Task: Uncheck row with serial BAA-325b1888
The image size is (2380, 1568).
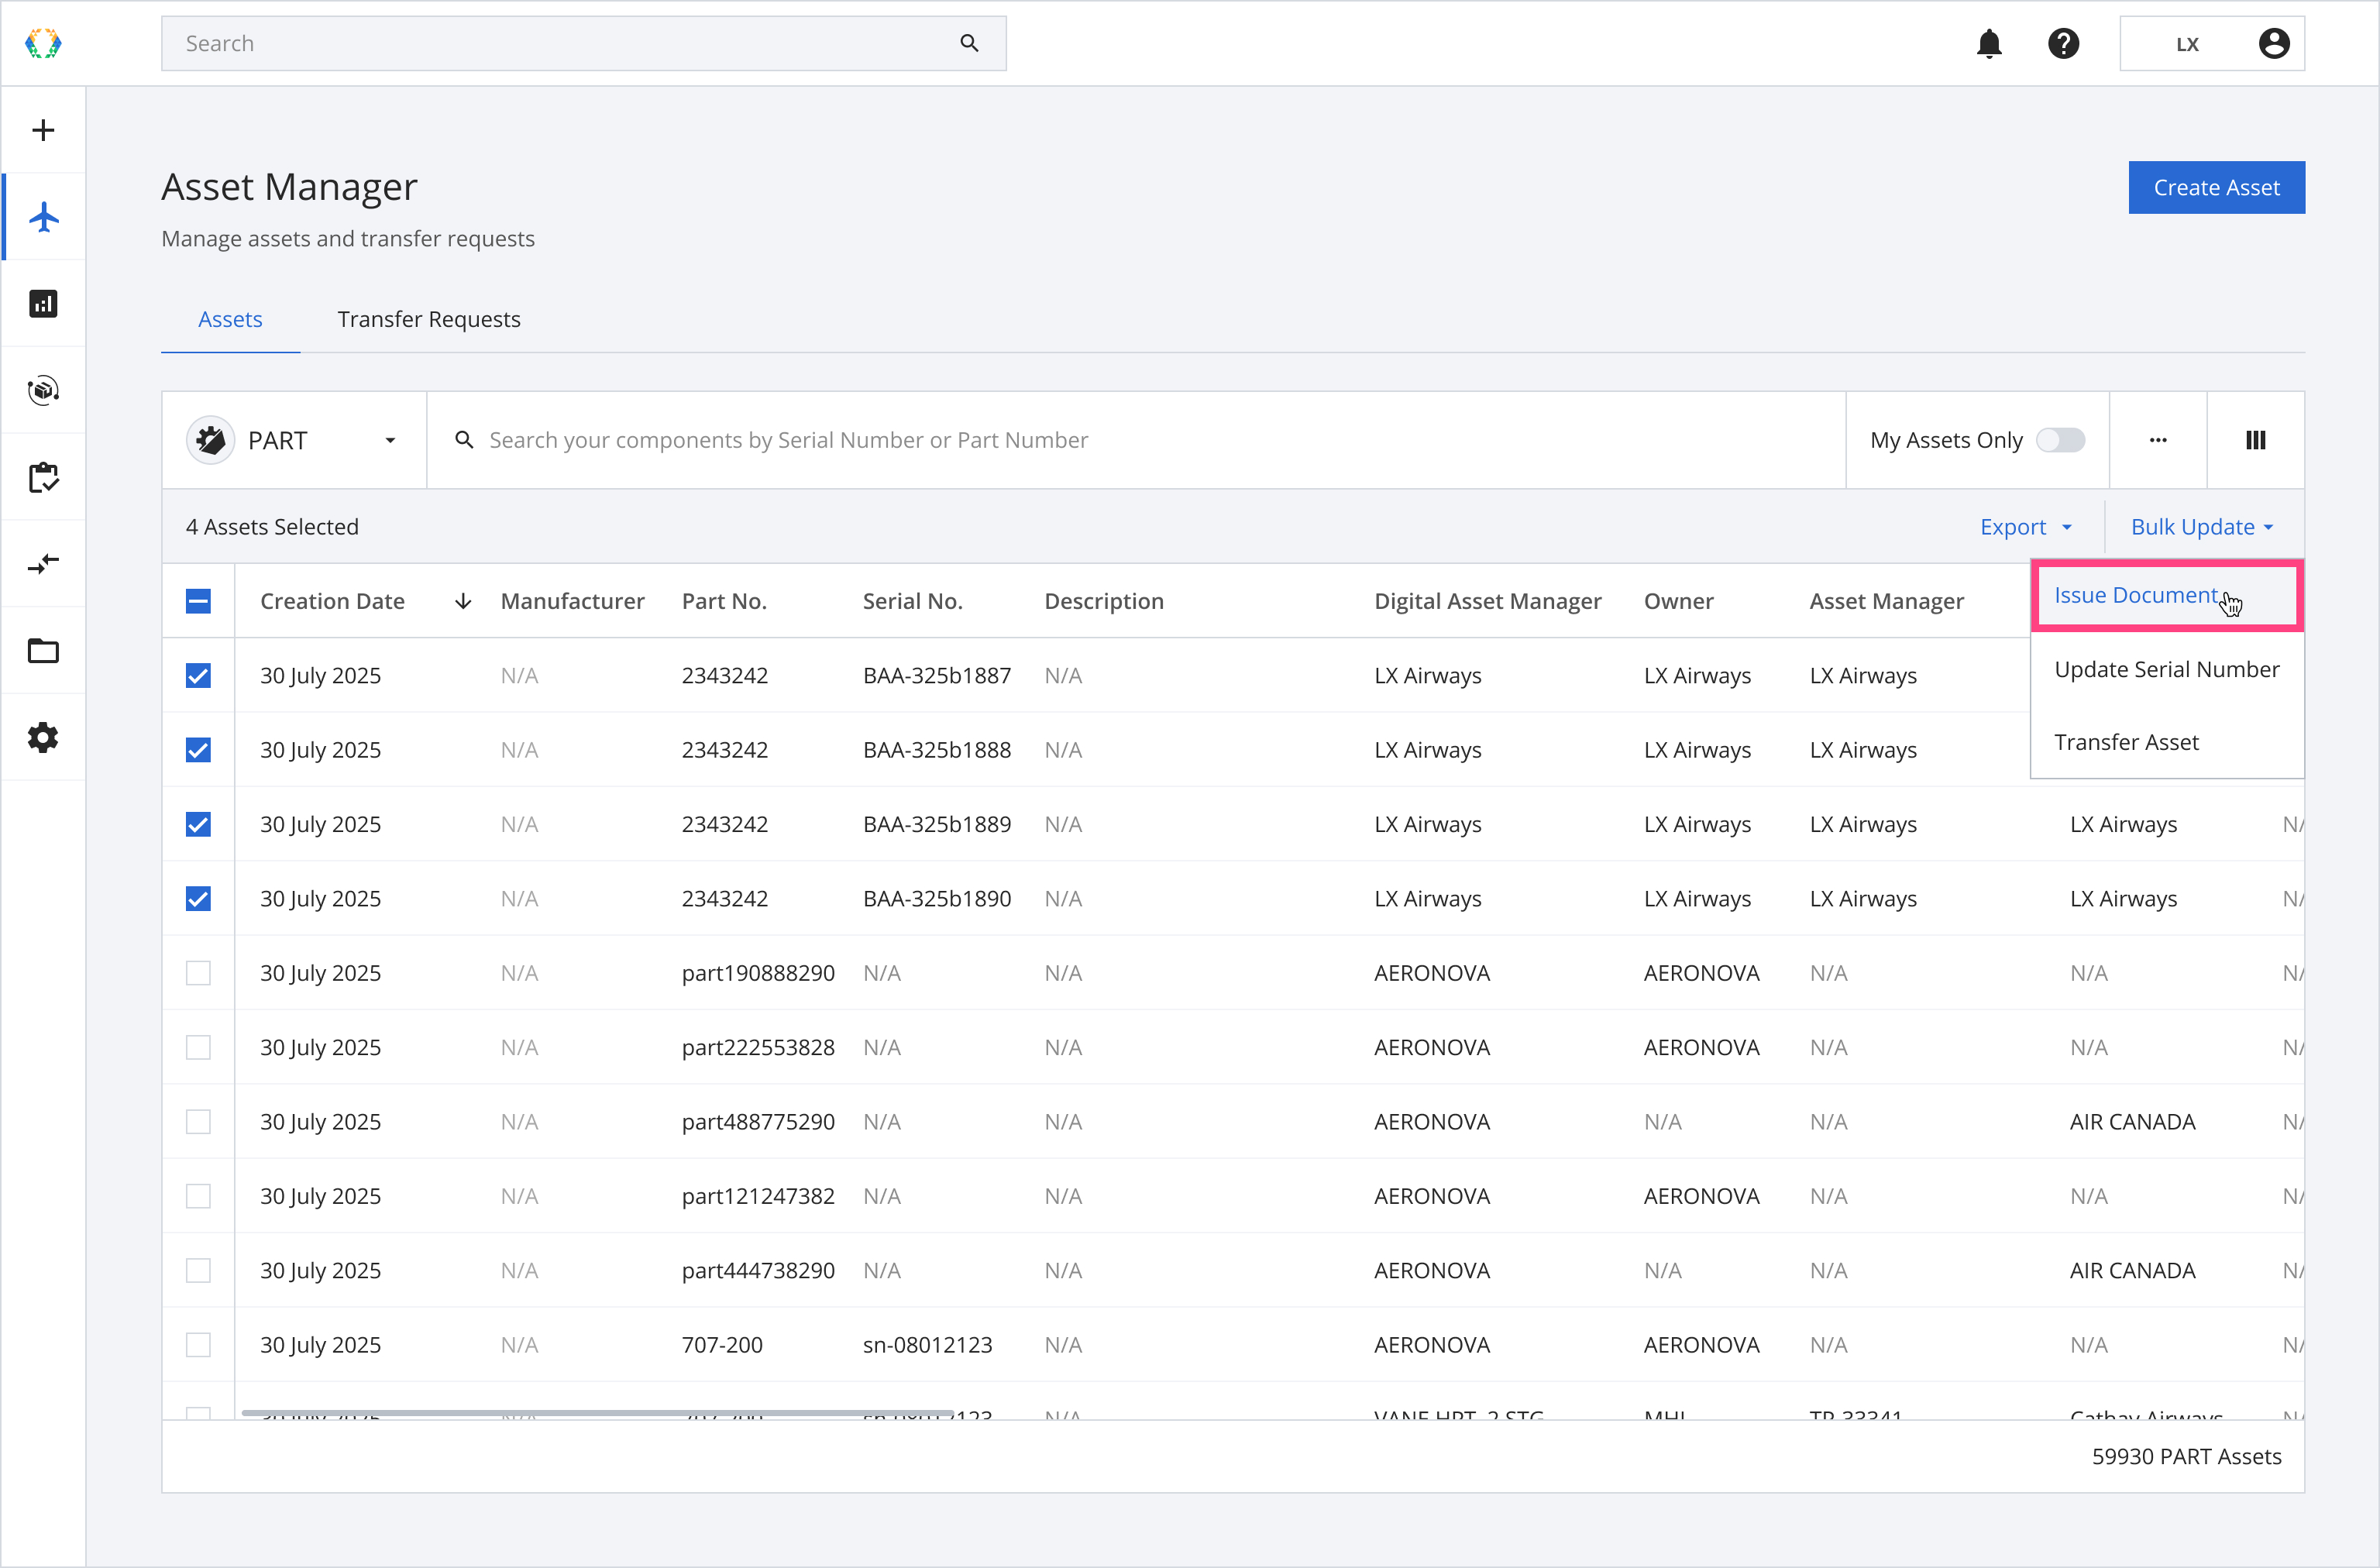Action: click(198, 750)
